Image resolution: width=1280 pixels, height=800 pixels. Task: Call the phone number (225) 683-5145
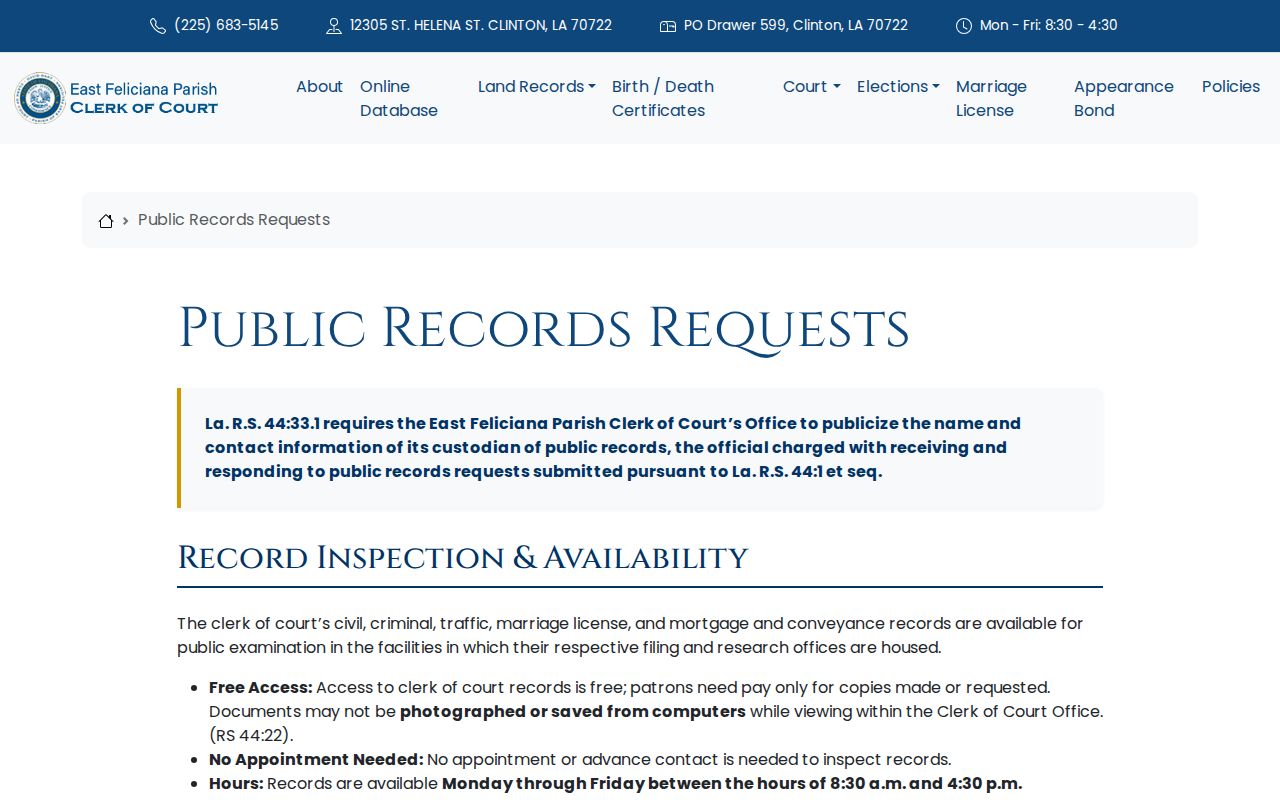point(226,25)
